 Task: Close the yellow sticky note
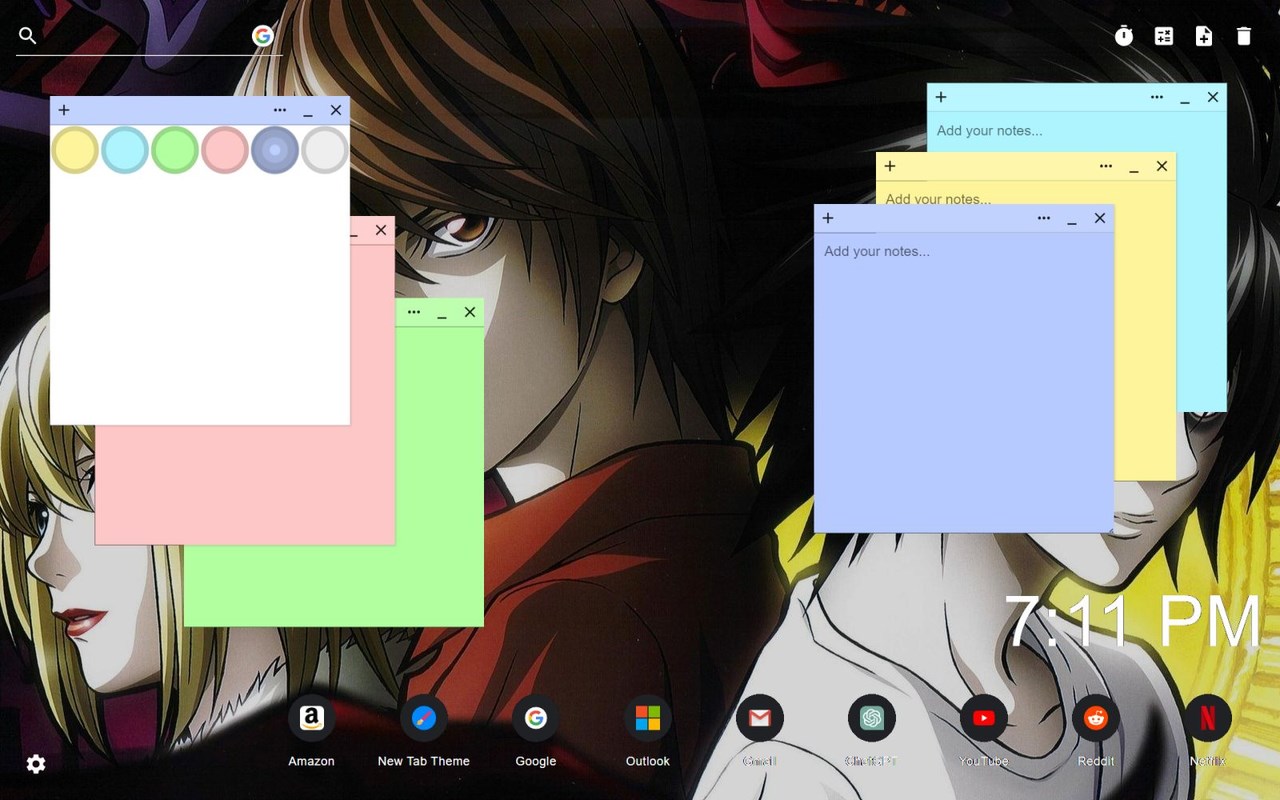[1162, 166]
